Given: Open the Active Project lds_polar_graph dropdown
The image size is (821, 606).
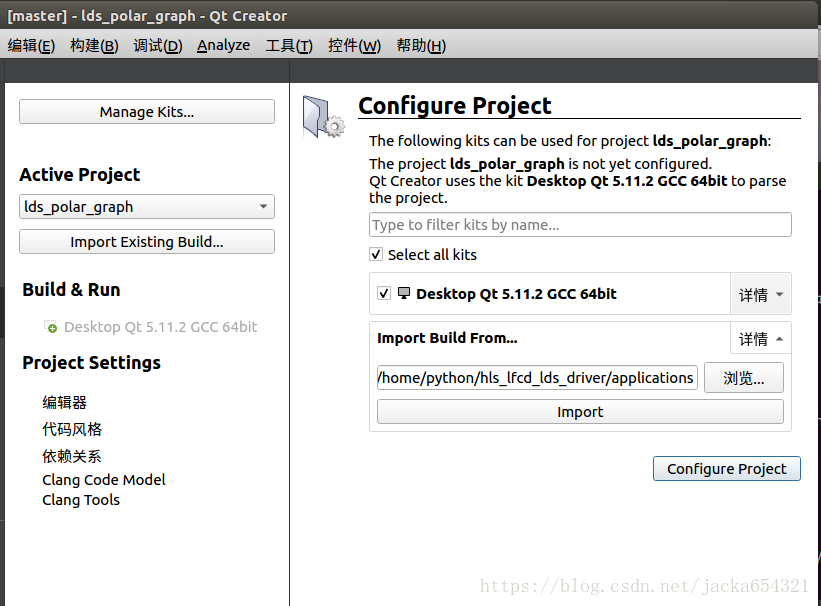Looking at the screenshot, I should (x=147, y=206).
